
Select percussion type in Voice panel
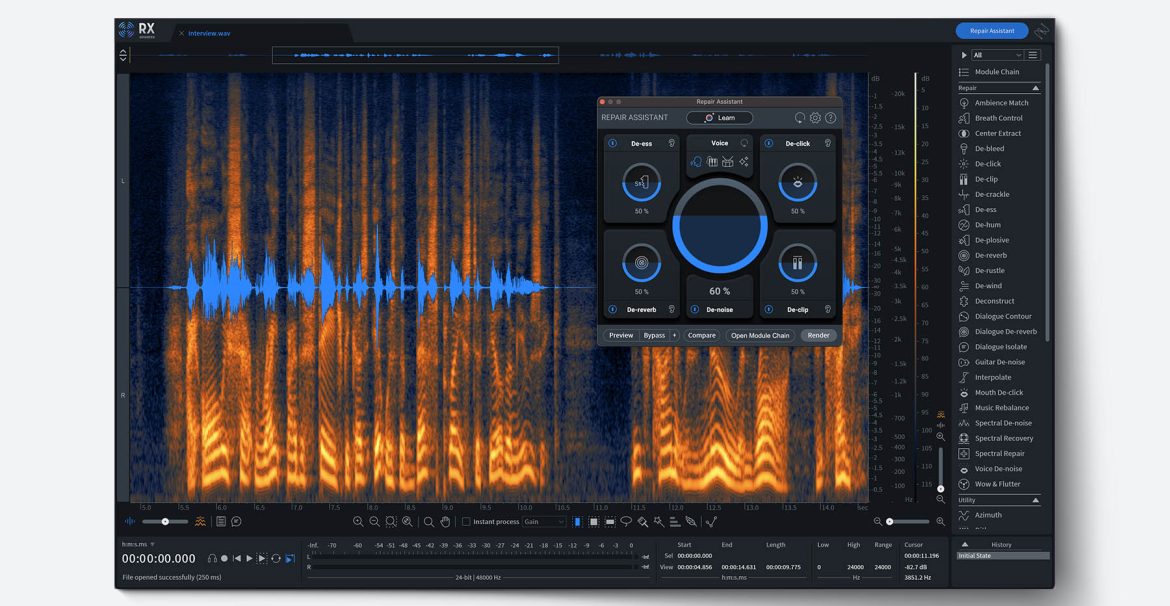click(x=728, y=162)
